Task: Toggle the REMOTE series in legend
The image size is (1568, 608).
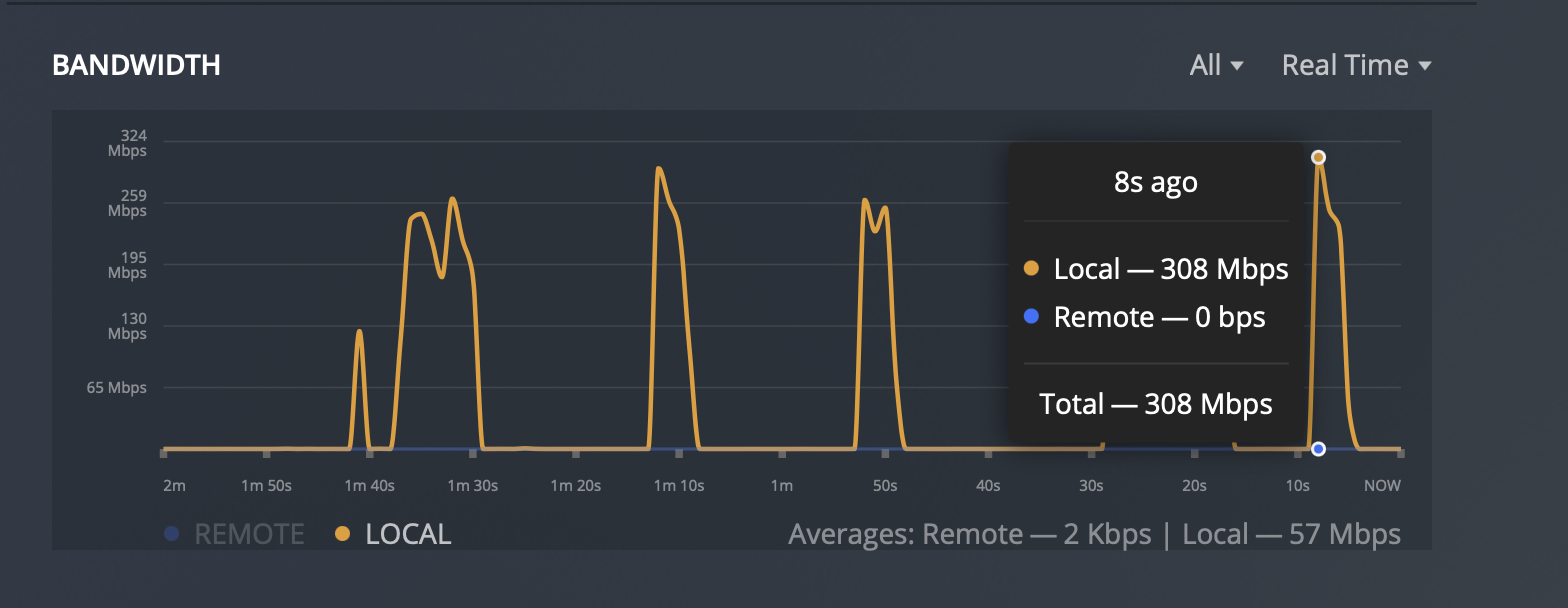Action: [x=235, y=534]
